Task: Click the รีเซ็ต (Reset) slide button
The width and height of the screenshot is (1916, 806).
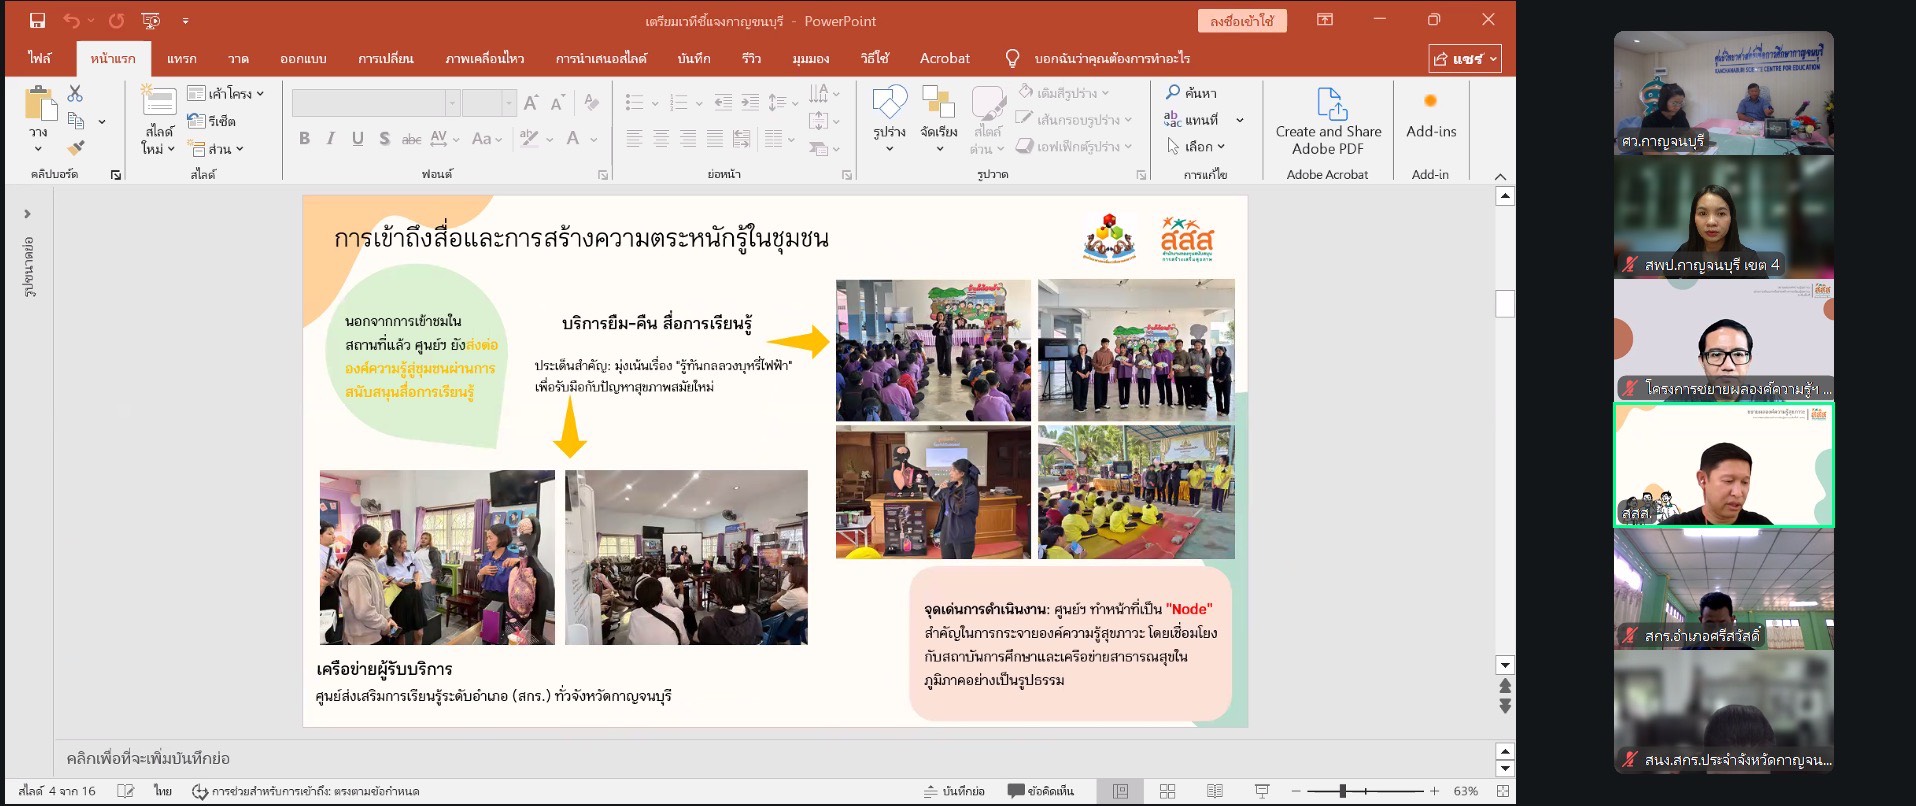Action: [x=212, y=121]
